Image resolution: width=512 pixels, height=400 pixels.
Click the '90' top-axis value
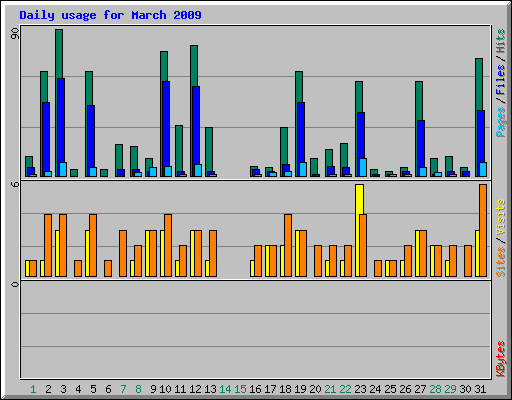point(15,34)
